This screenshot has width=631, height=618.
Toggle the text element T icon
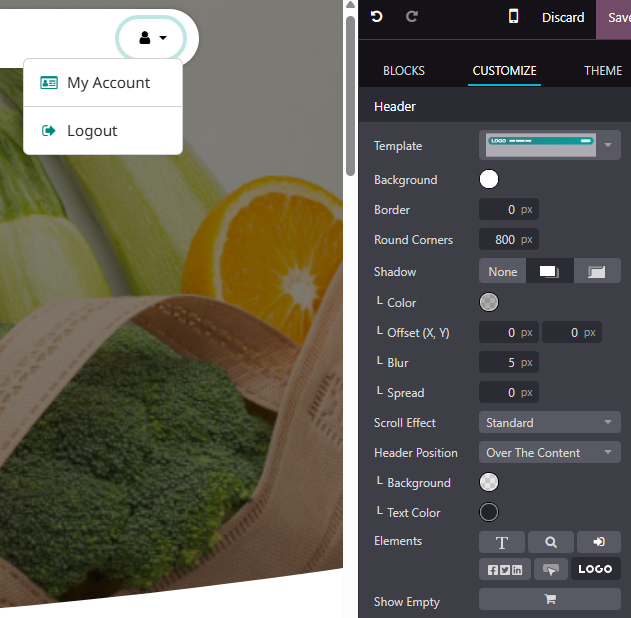pos(501,542)
